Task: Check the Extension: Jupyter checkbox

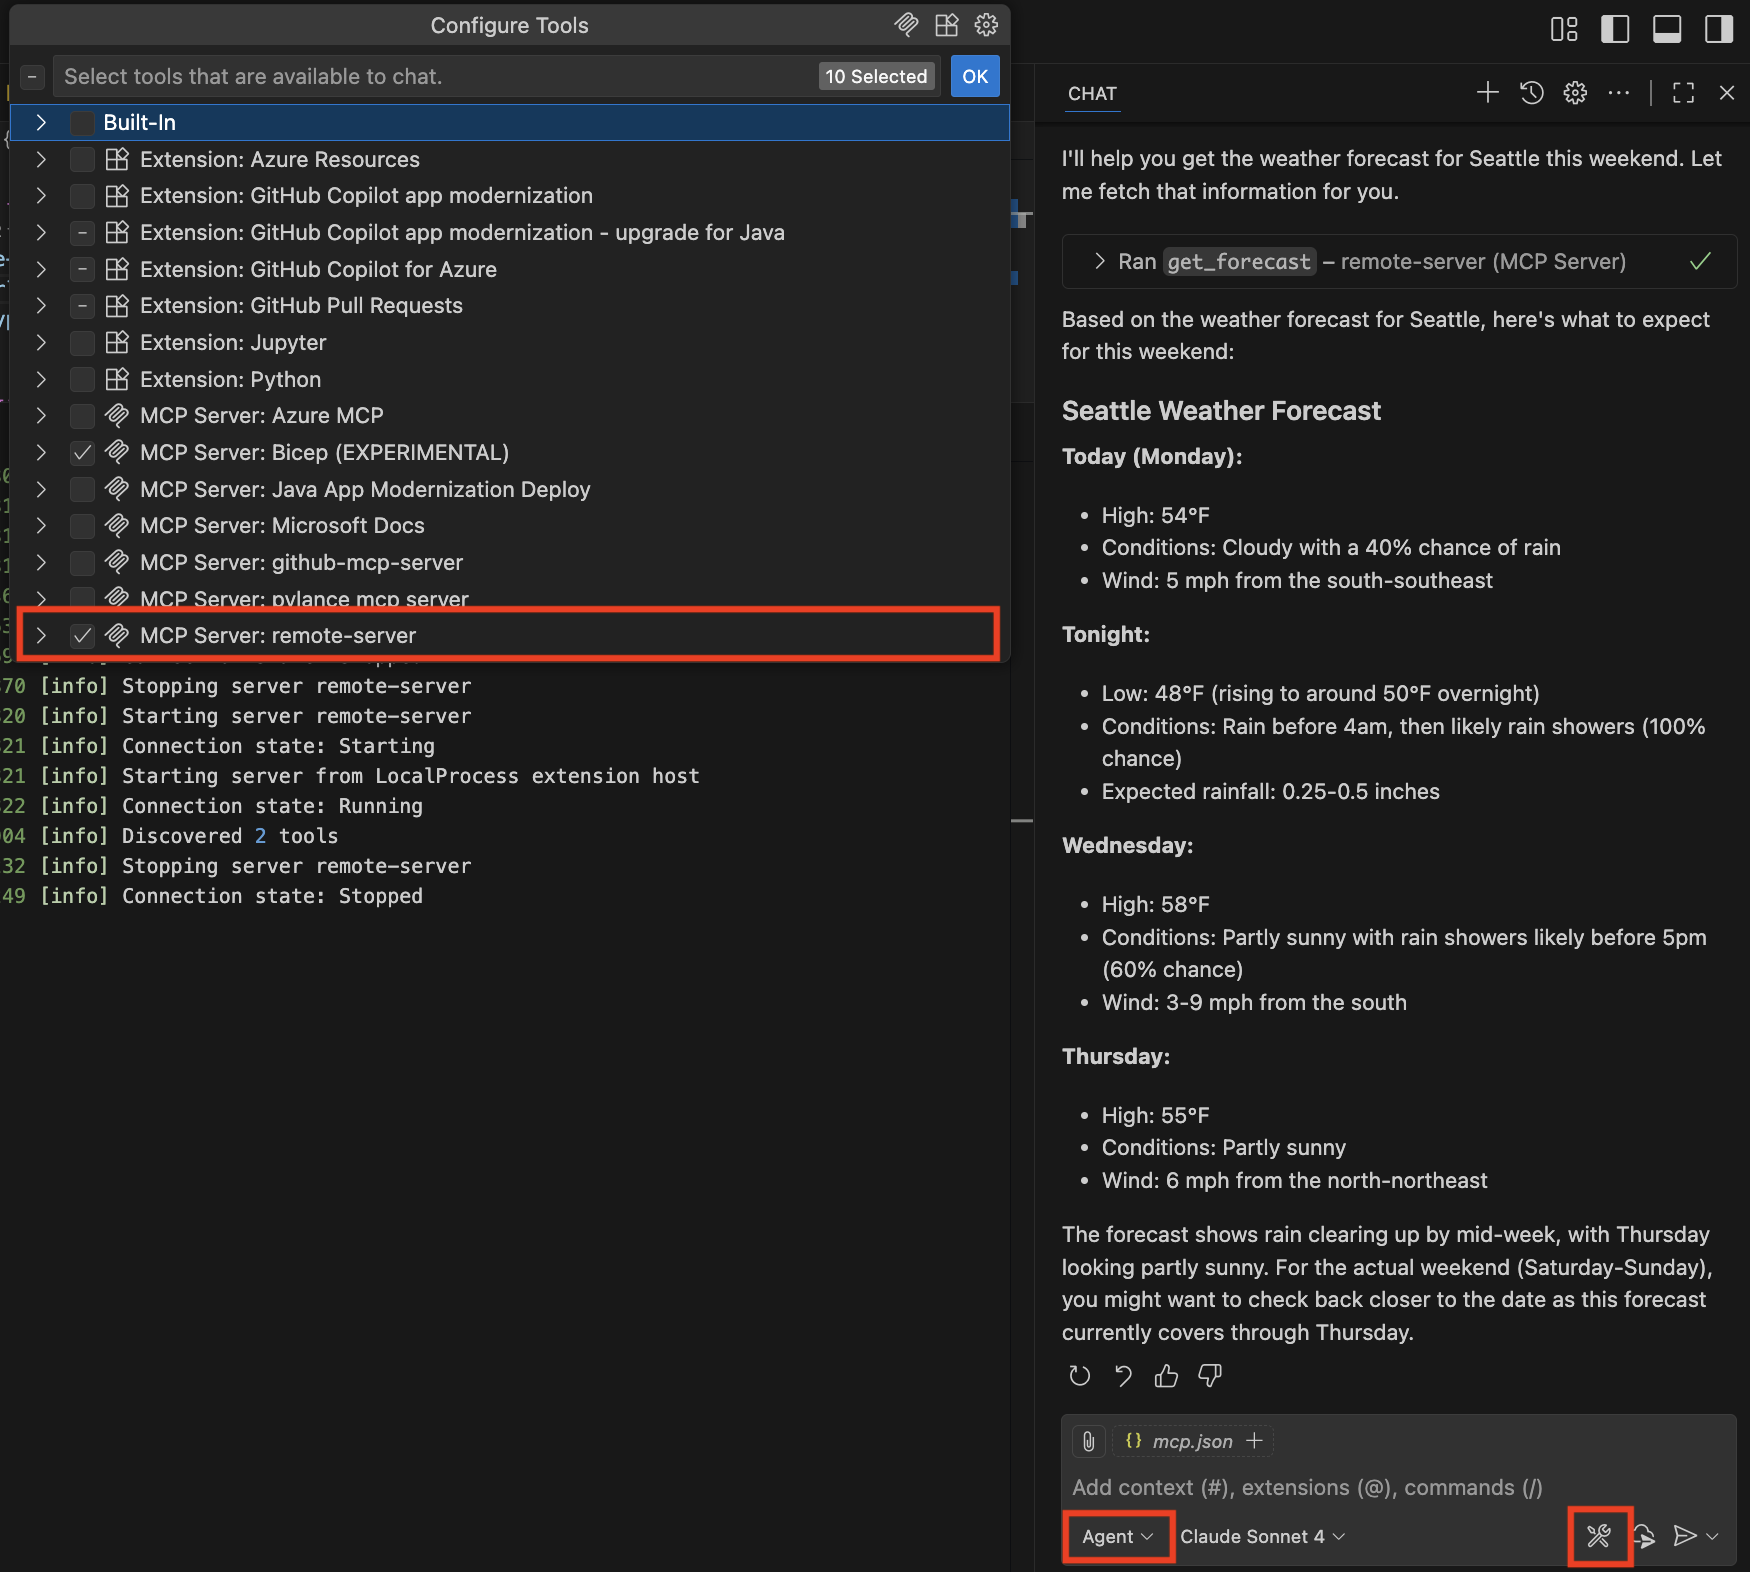Action: tap(82, 343)
